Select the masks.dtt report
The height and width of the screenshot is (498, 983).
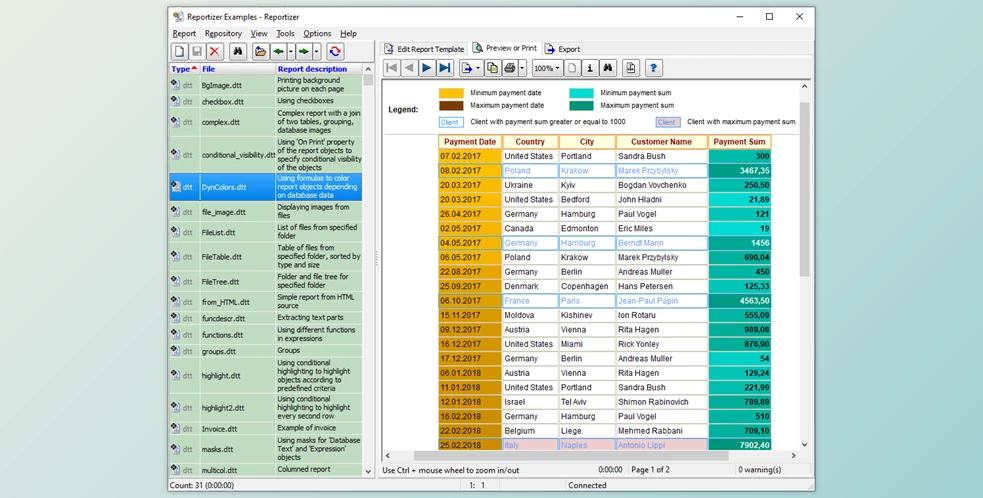tap(266, 449)
